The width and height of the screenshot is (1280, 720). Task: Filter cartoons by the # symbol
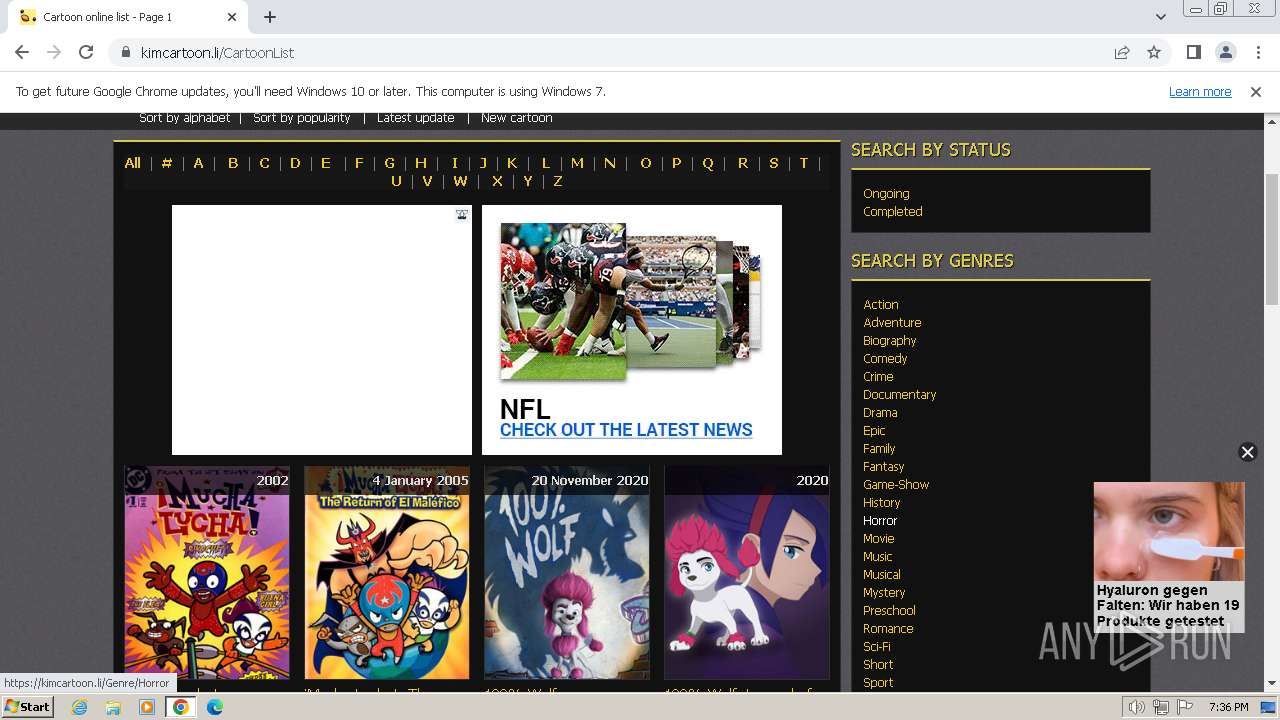pyautogui.click(x=167, y=163)
